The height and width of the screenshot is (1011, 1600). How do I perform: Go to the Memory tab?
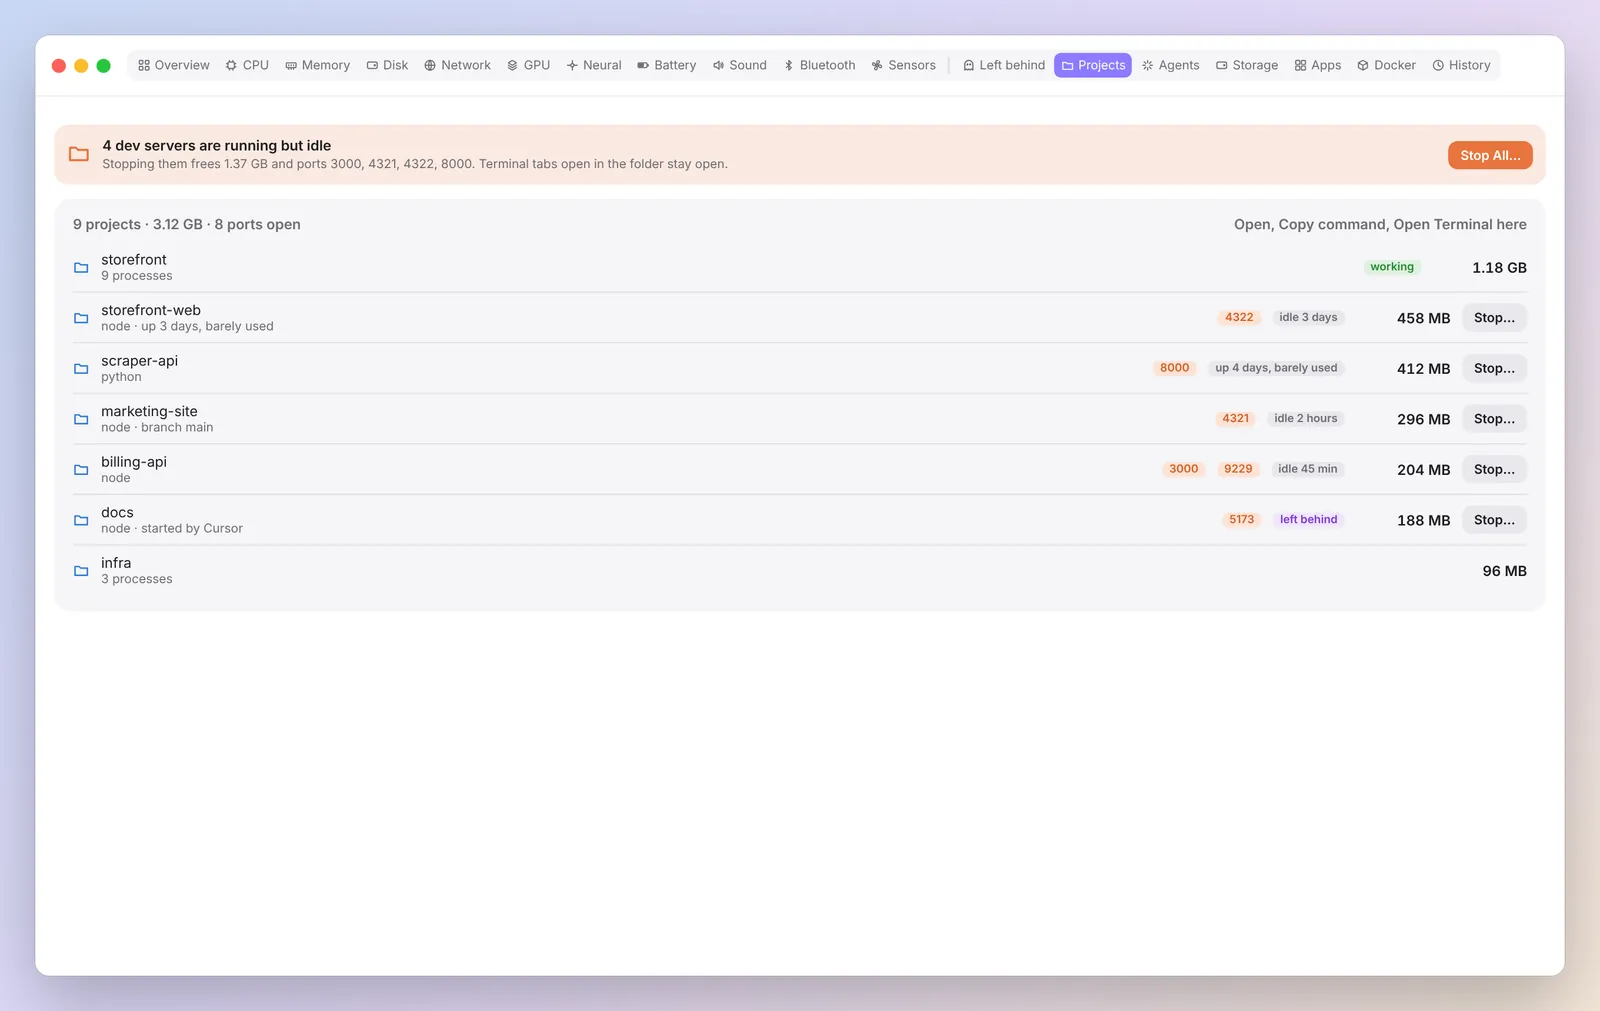coord(318,65)
